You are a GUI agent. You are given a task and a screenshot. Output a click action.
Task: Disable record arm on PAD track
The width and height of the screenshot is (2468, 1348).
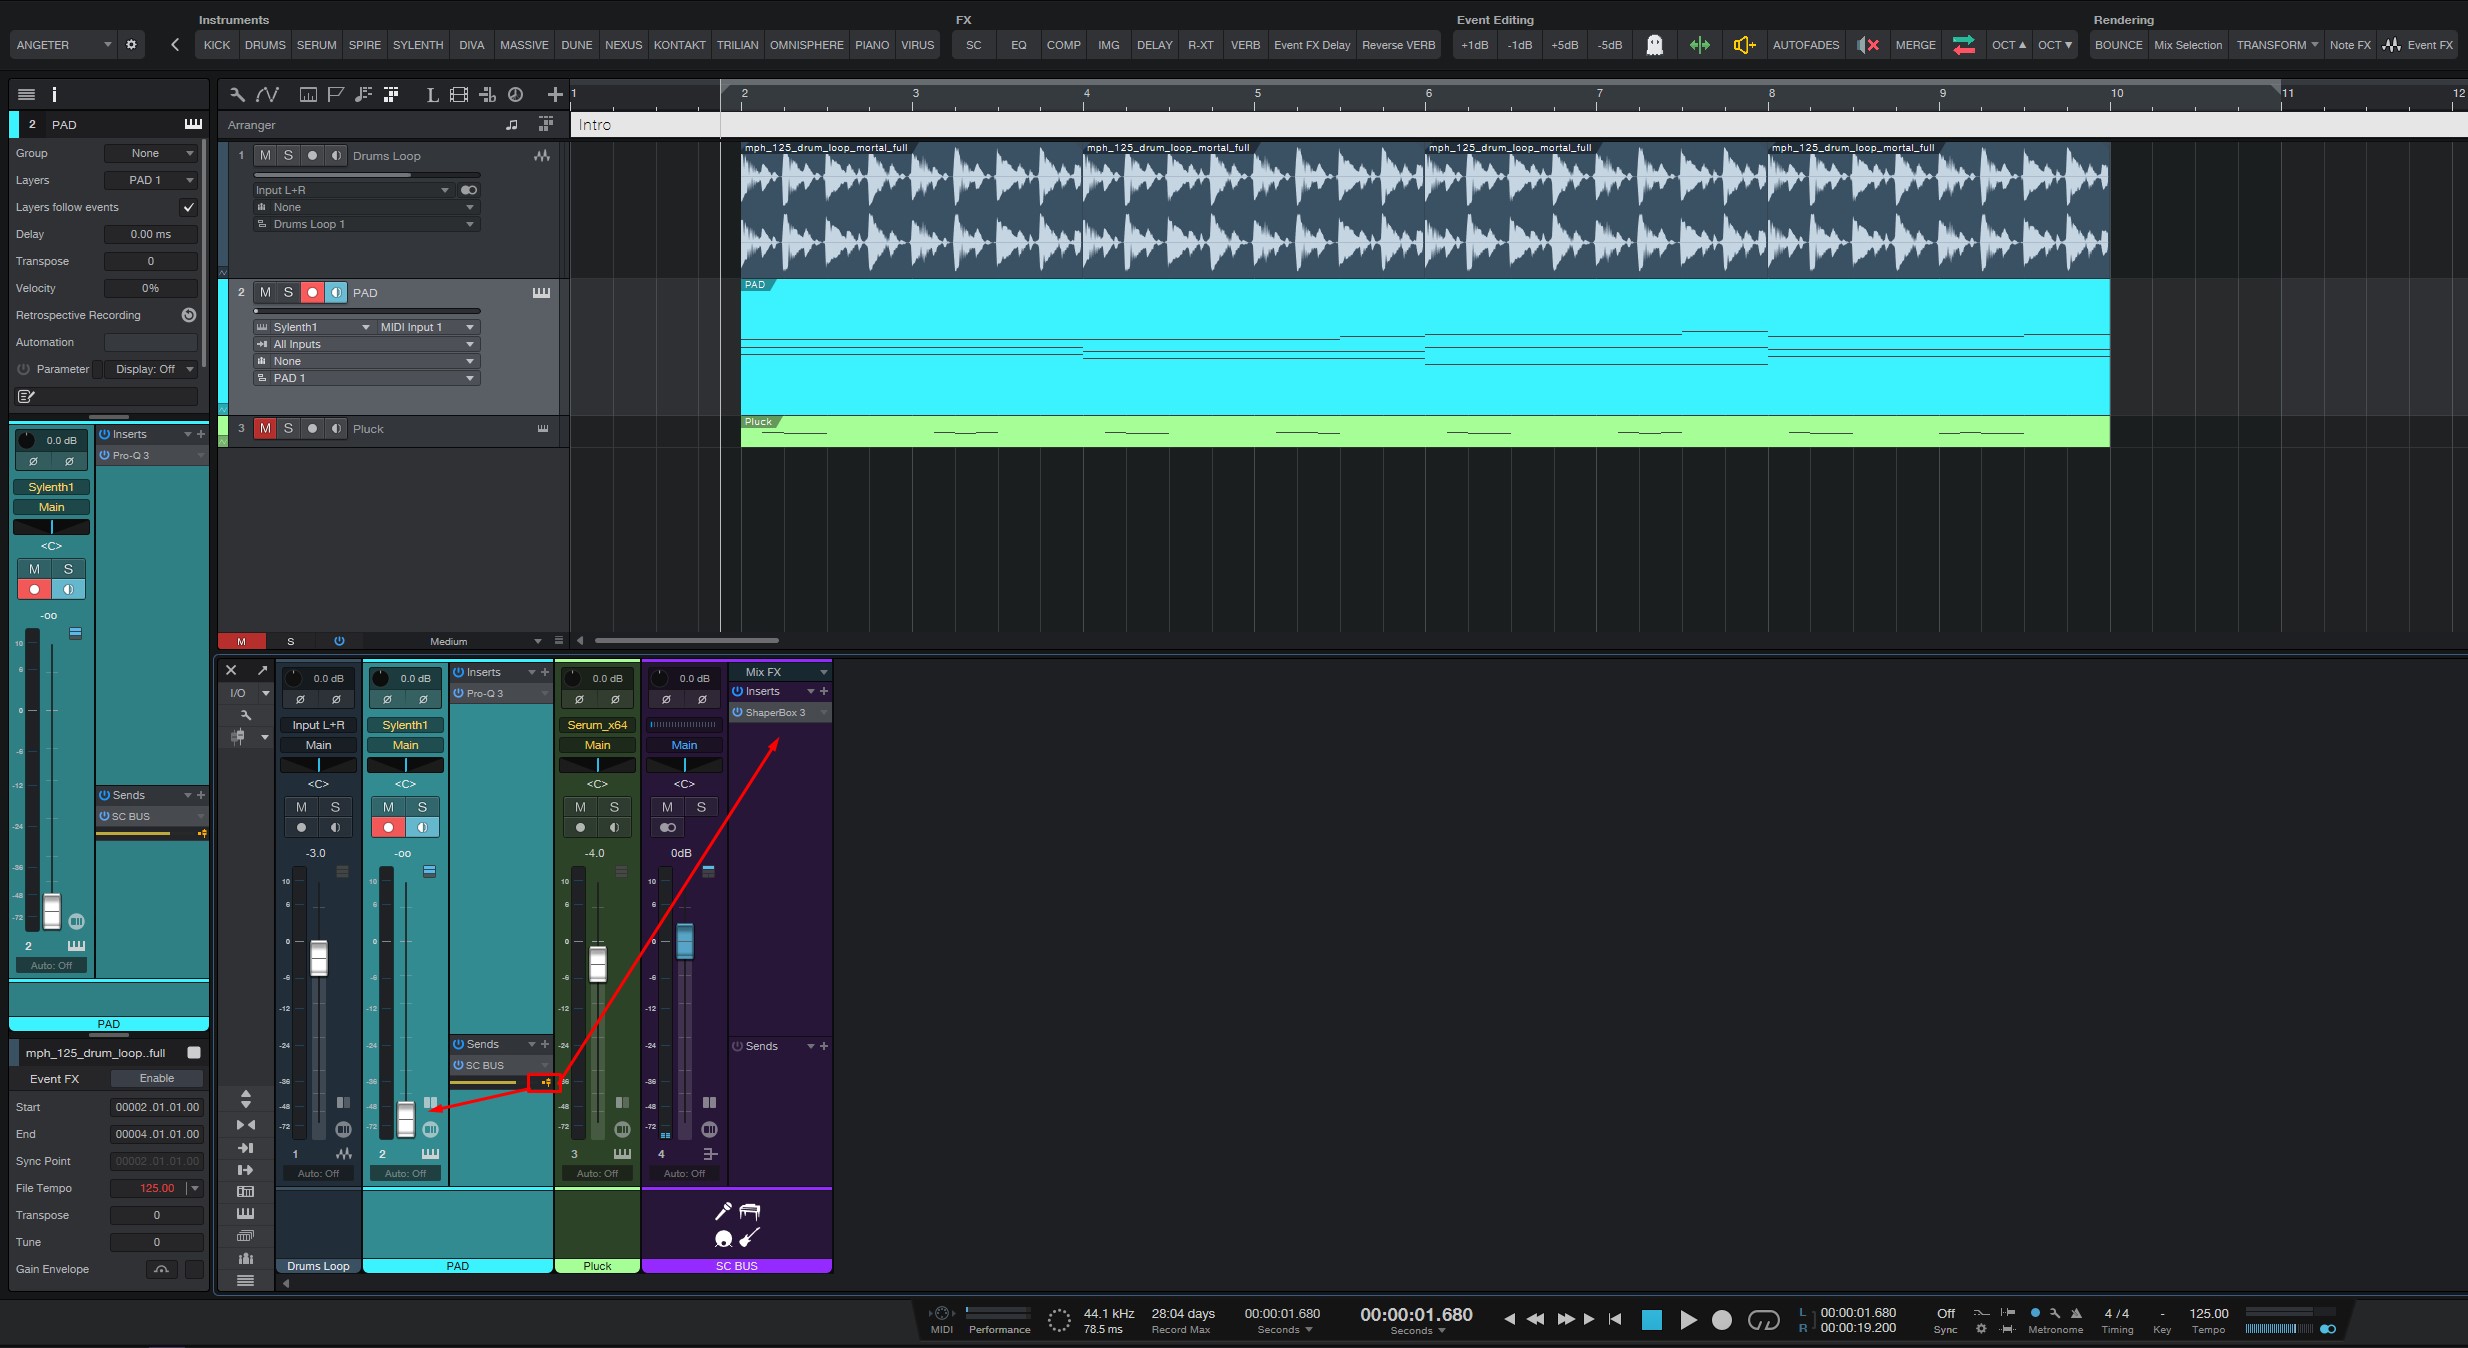coord(312,293)
